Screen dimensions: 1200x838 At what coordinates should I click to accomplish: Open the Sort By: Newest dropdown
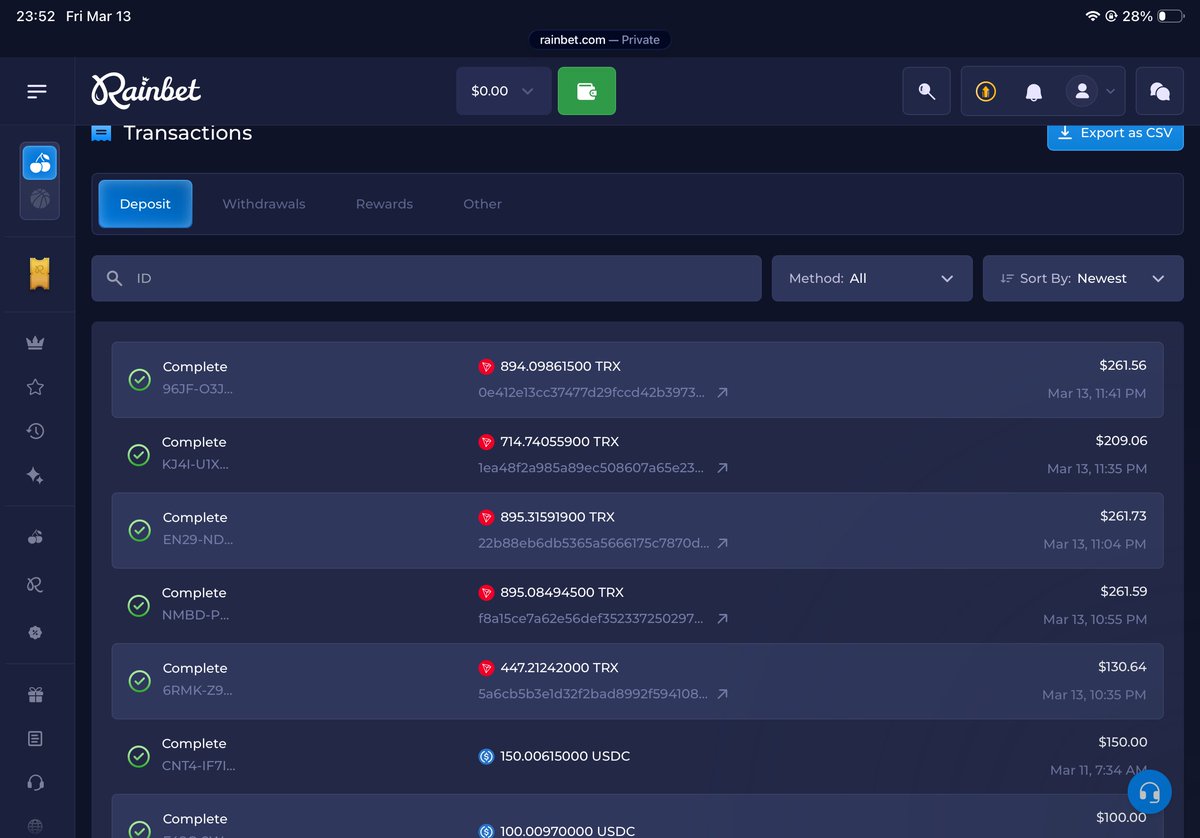(x=1083, y=278)
